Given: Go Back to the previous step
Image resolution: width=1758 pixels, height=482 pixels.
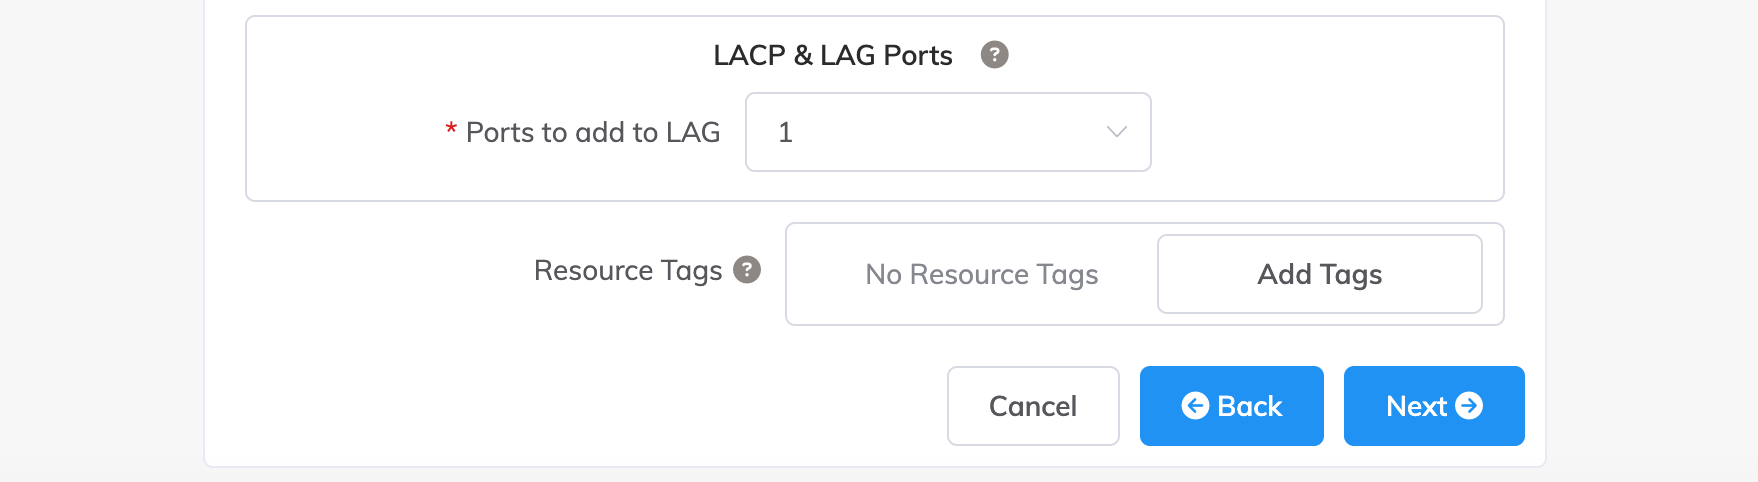Looking at the screenshot, I should pos(1231,406).
